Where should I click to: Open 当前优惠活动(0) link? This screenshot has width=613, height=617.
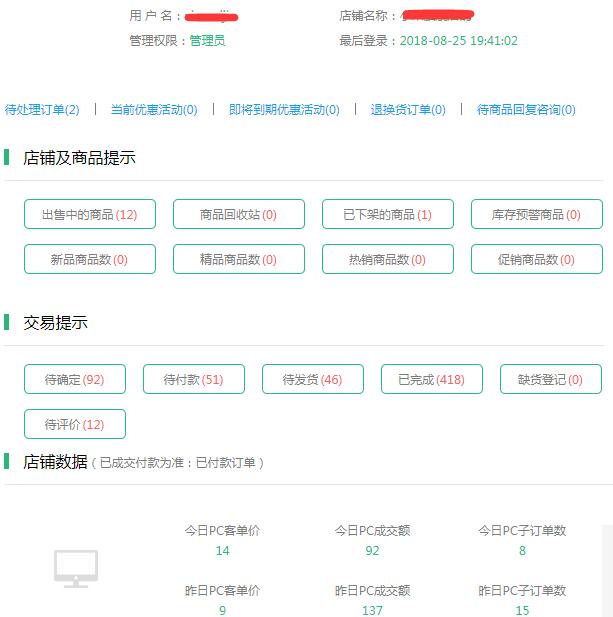(x=154, y=109)
